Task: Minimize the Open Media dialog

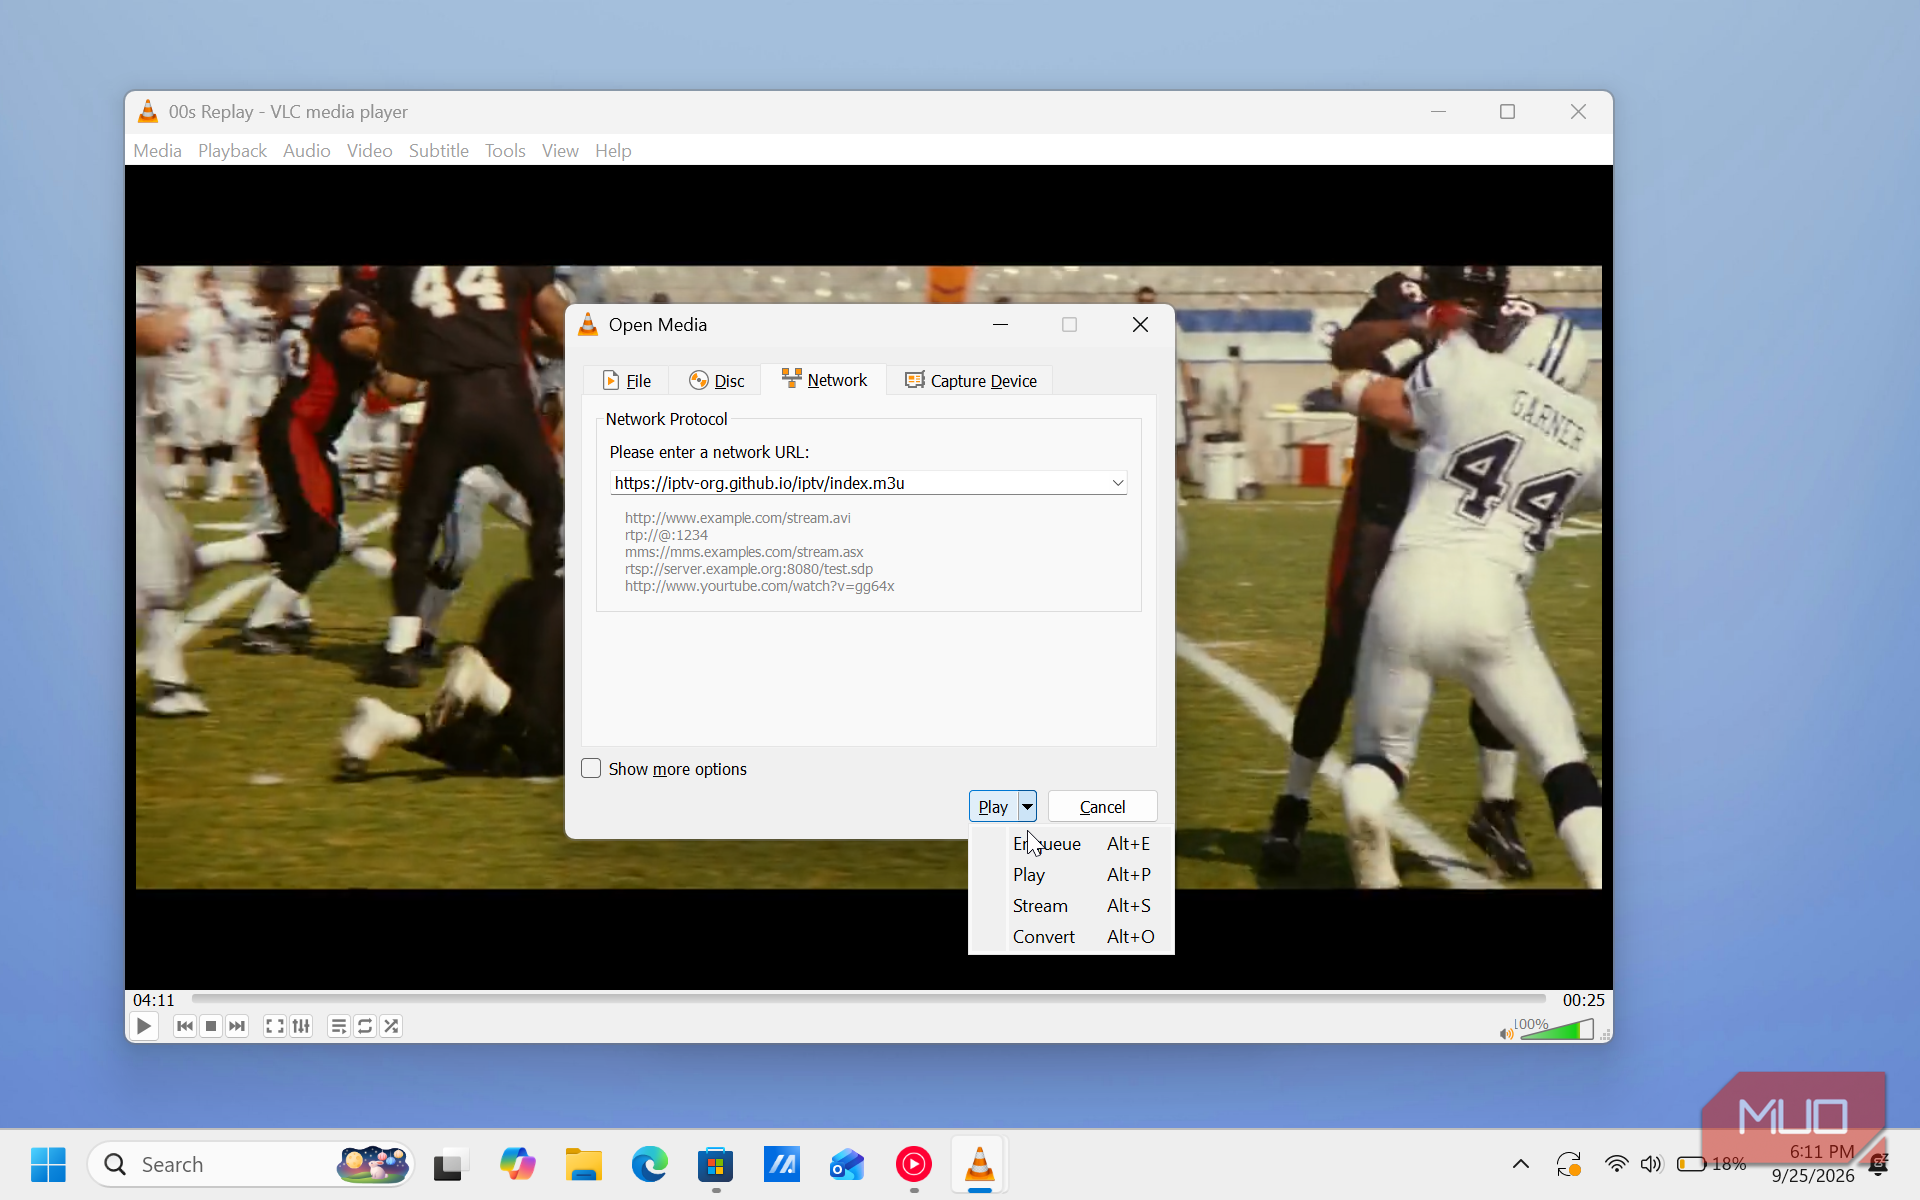Action: point(1000,325)
